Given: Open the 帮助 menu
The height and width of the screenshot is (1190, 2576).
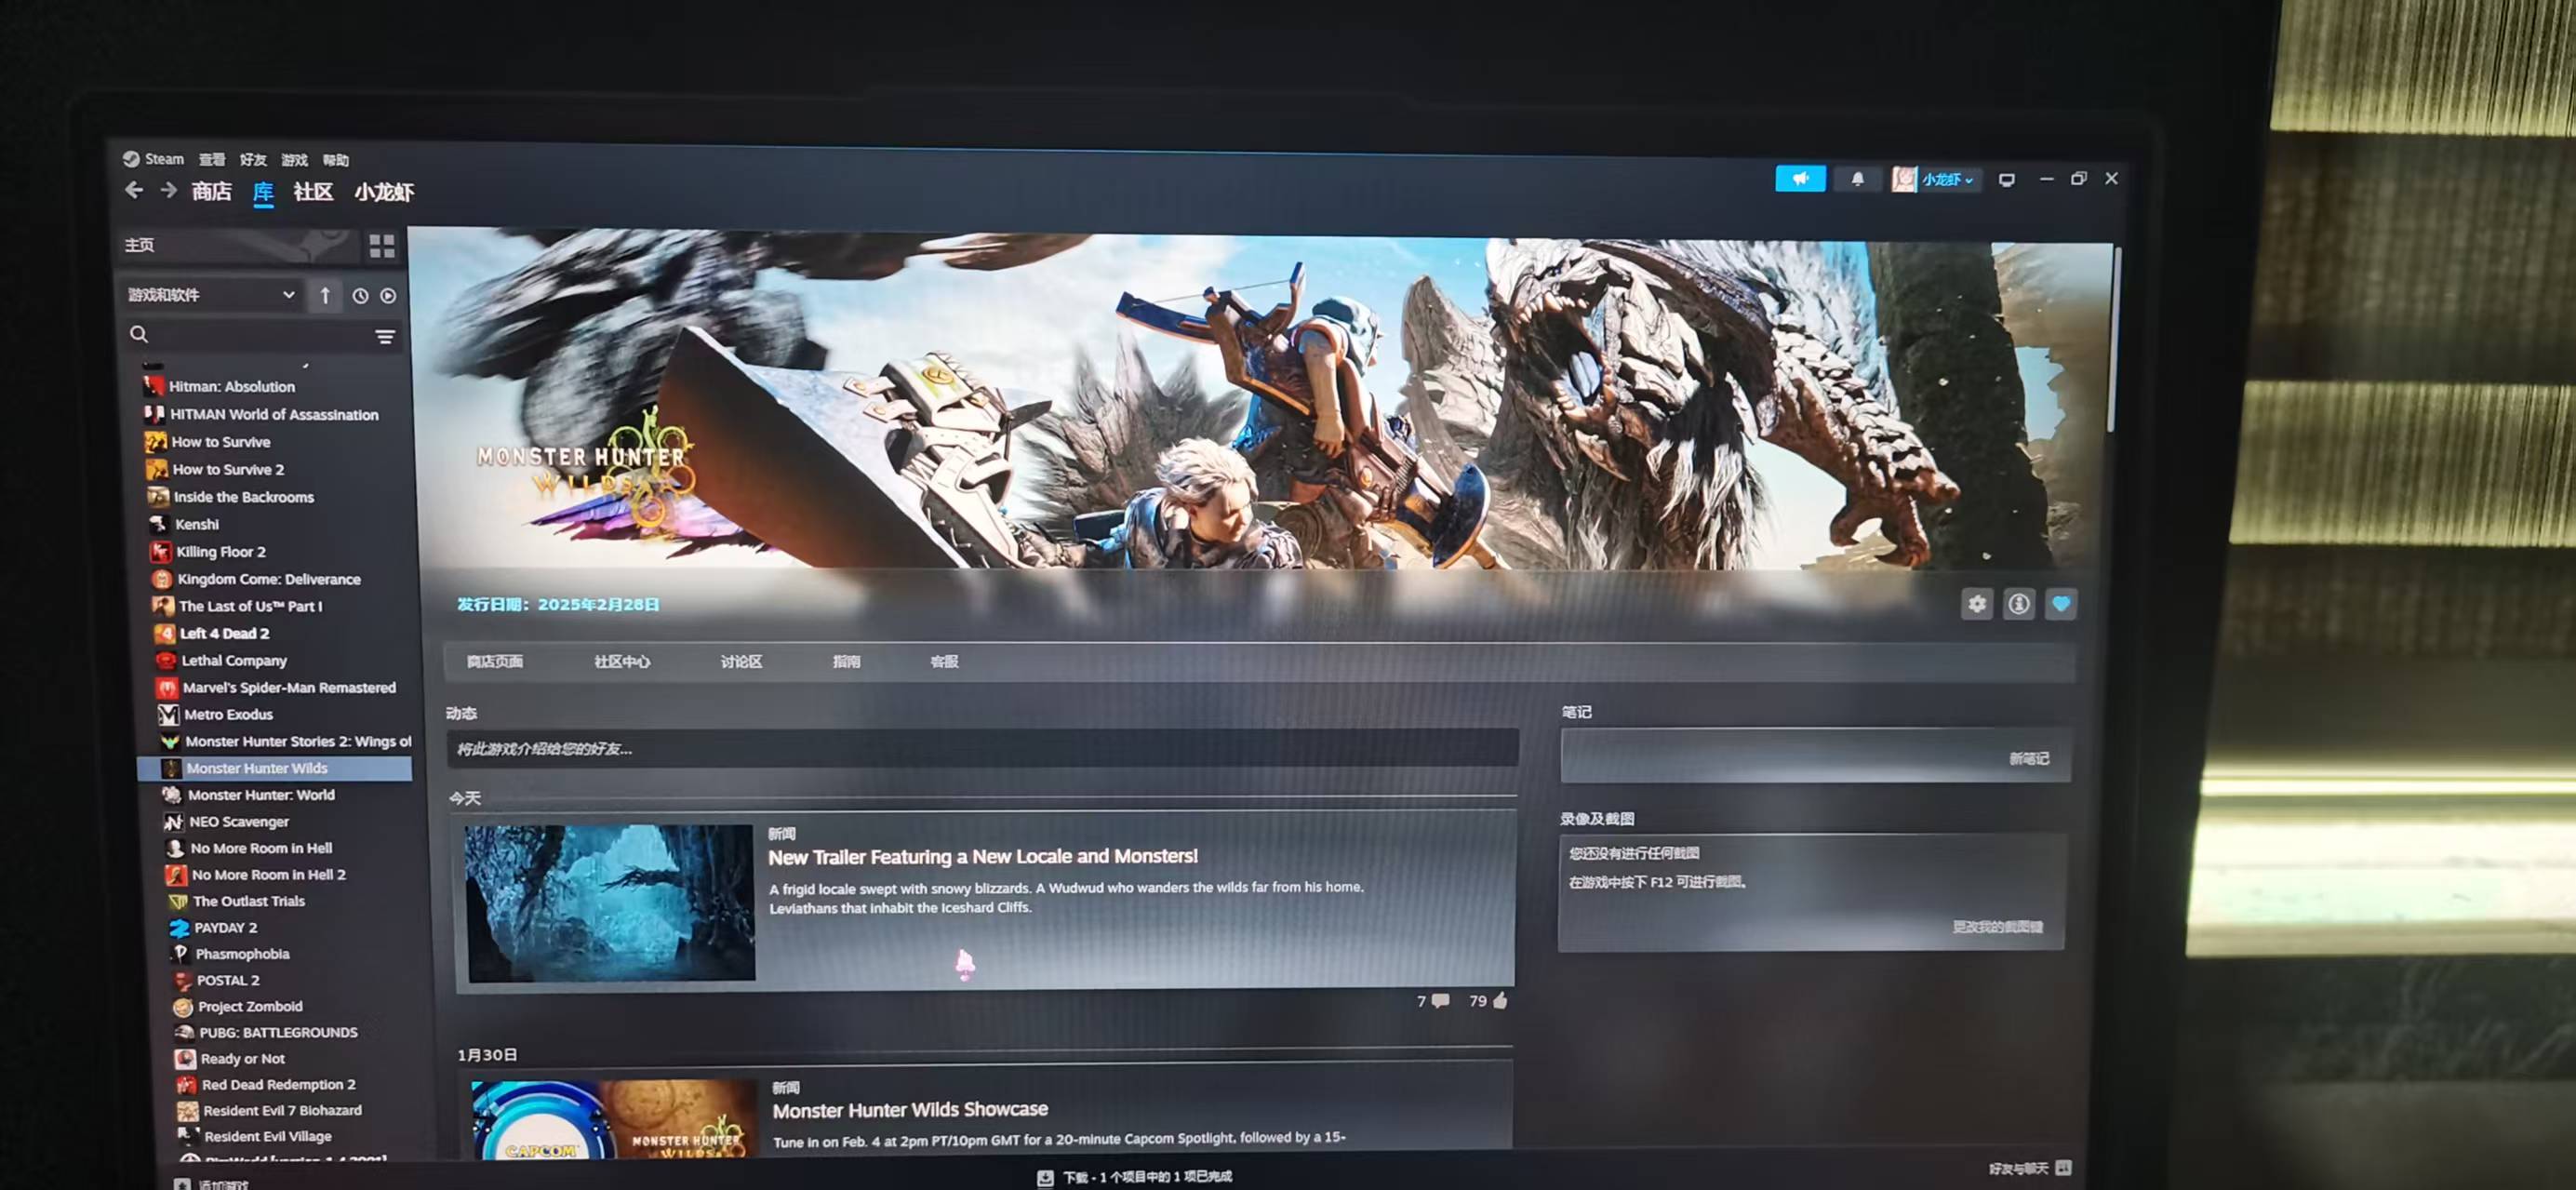Looking at the screenshot, I should pyautogui.click(x=336, y=160).
